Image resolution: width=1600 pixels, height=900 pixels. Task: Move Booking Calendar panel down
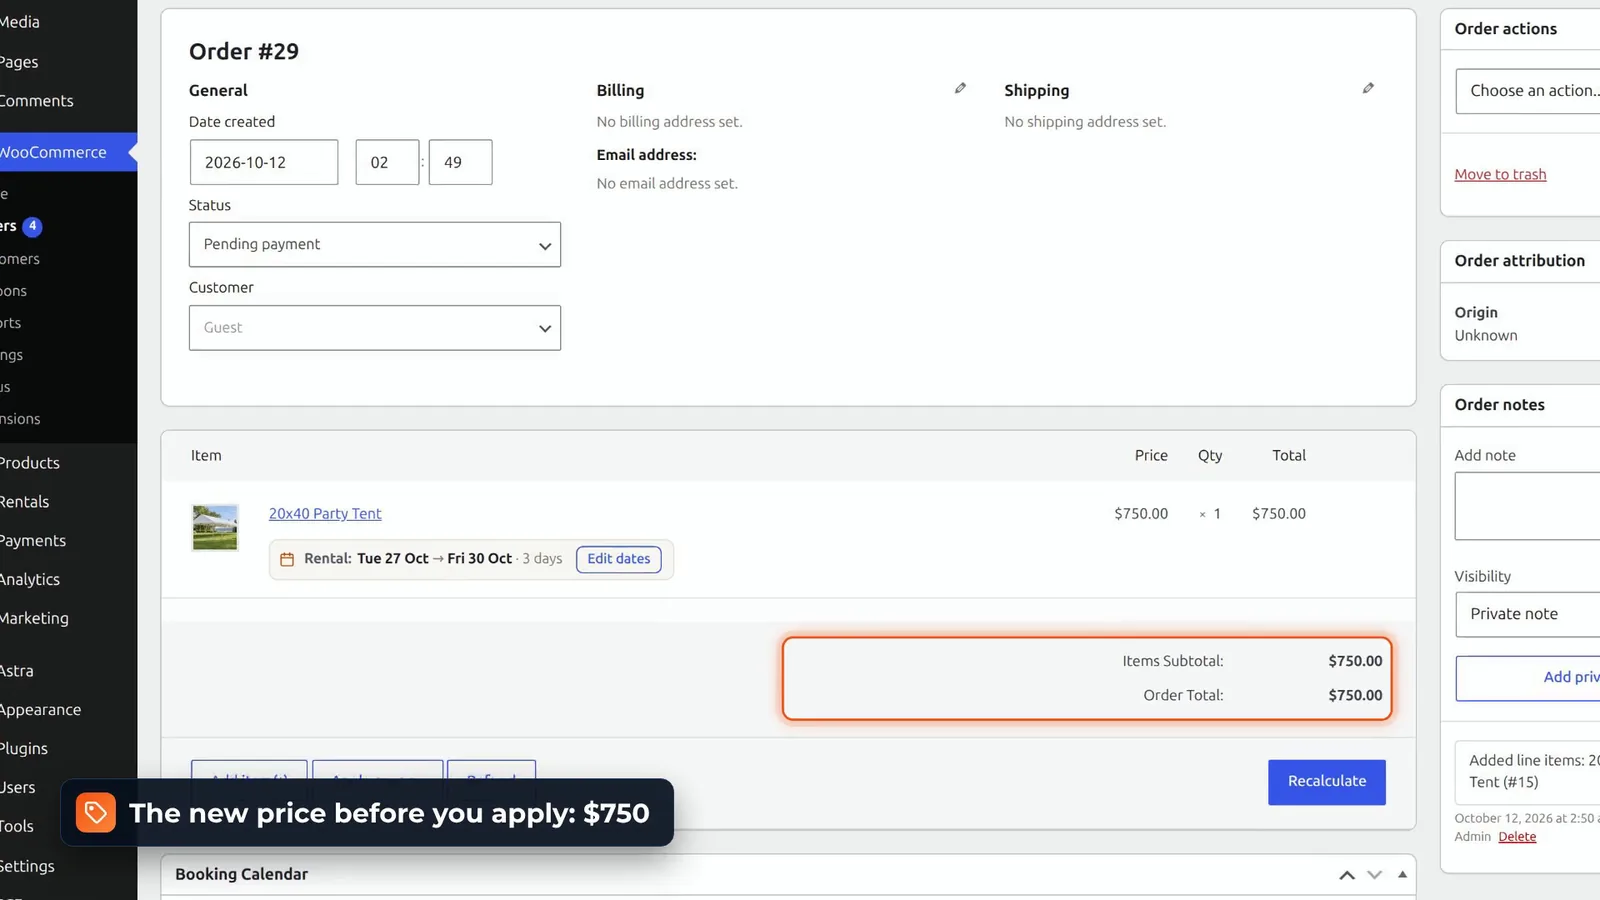coord(1374,875)
